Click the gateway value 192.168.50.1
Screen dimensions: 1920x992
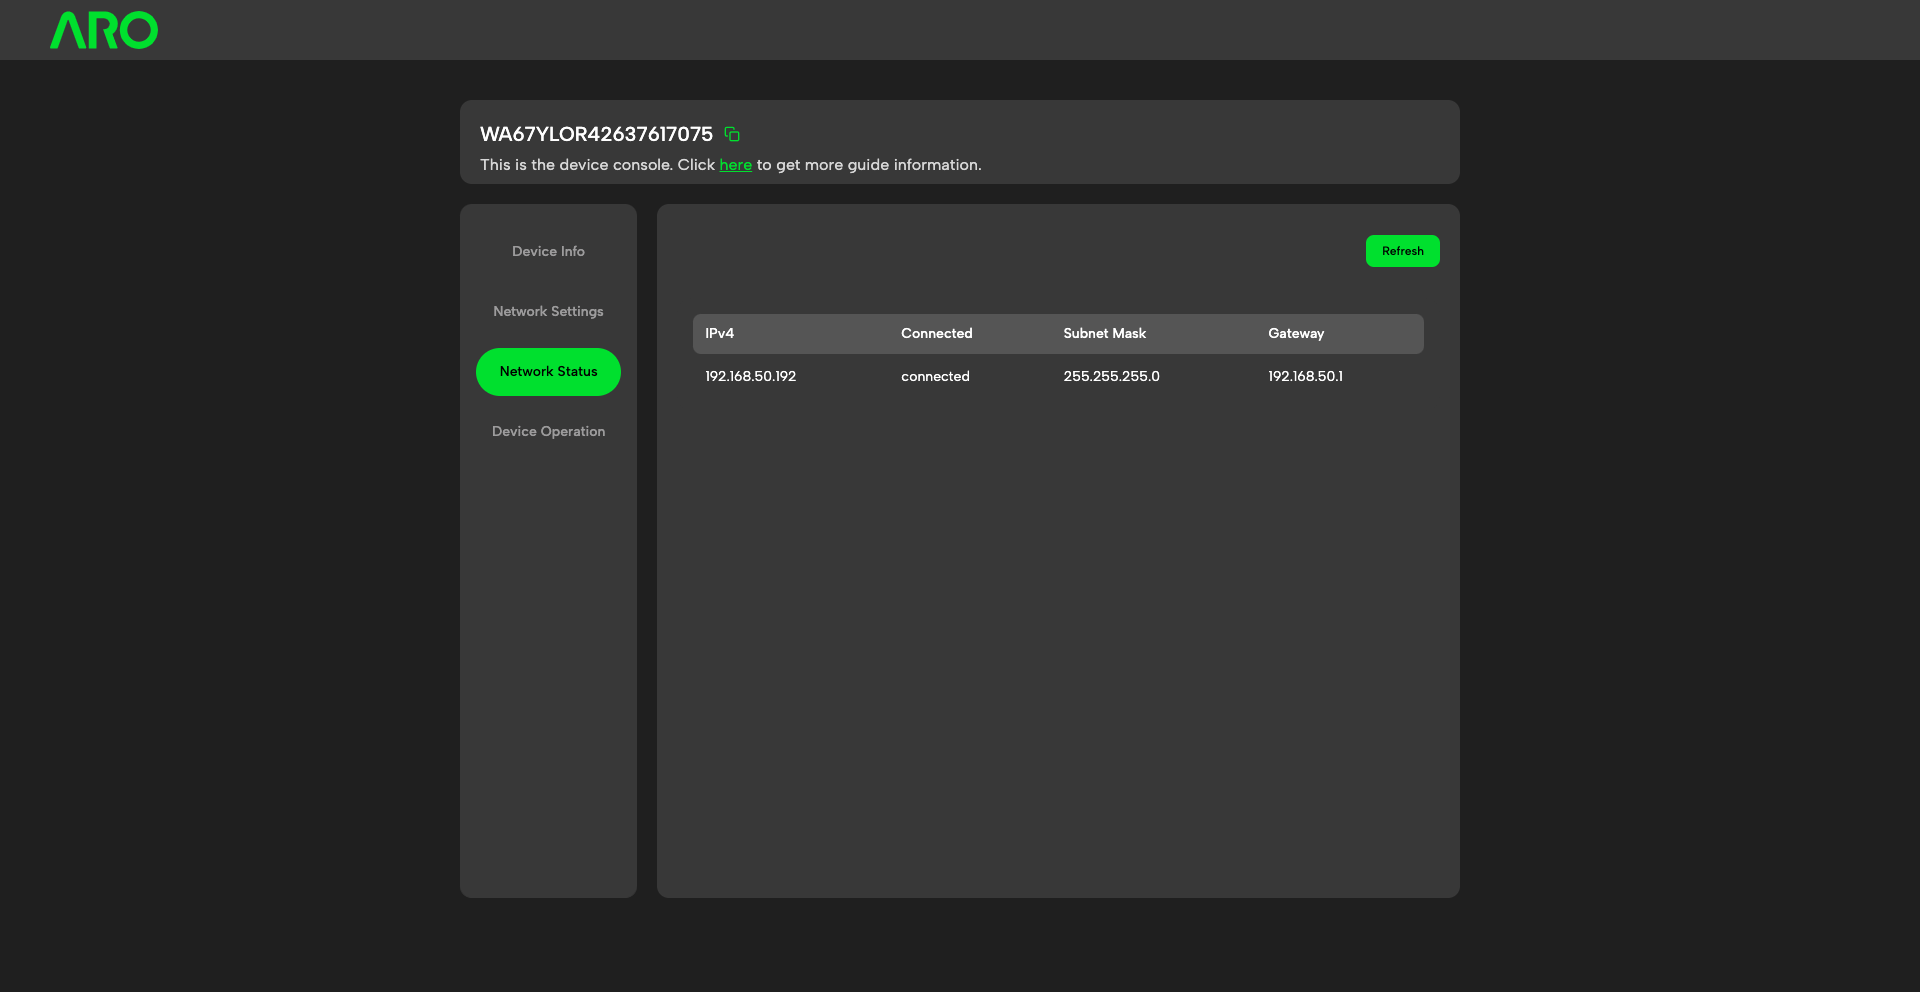pos(1305,376)
